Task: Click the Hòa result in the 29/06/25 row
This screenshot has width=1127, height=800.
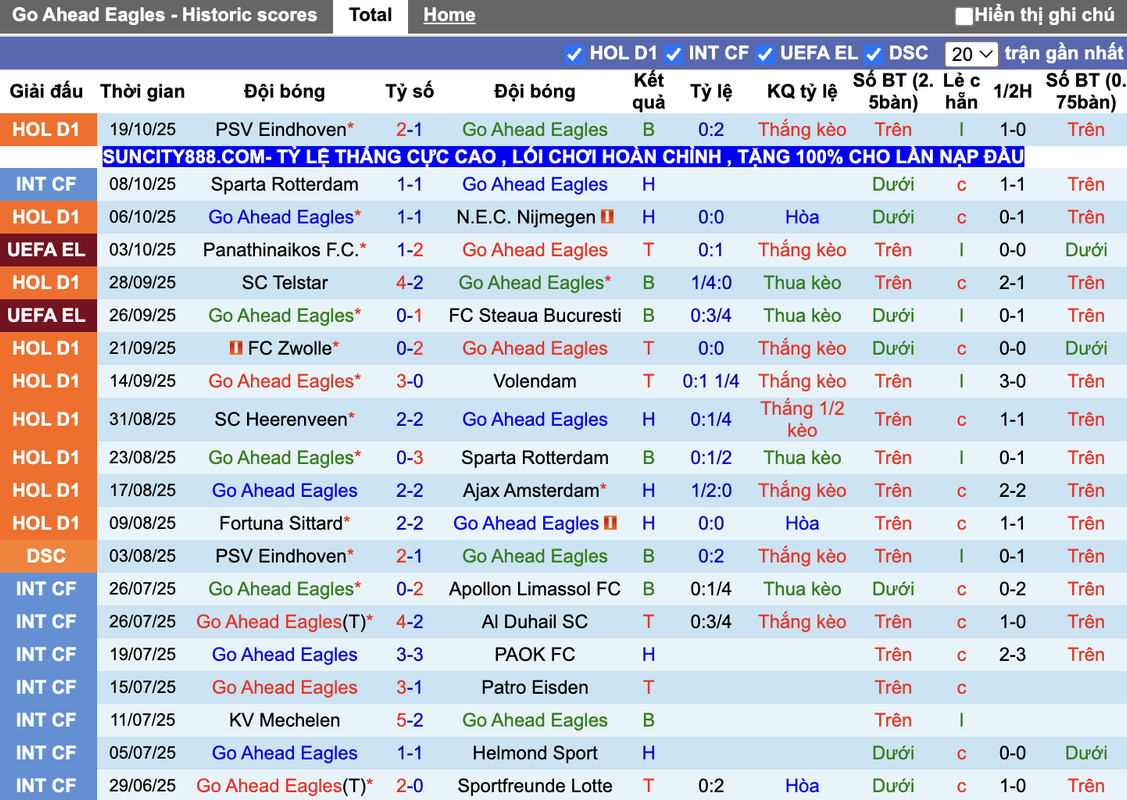Action: pos(802,786)
